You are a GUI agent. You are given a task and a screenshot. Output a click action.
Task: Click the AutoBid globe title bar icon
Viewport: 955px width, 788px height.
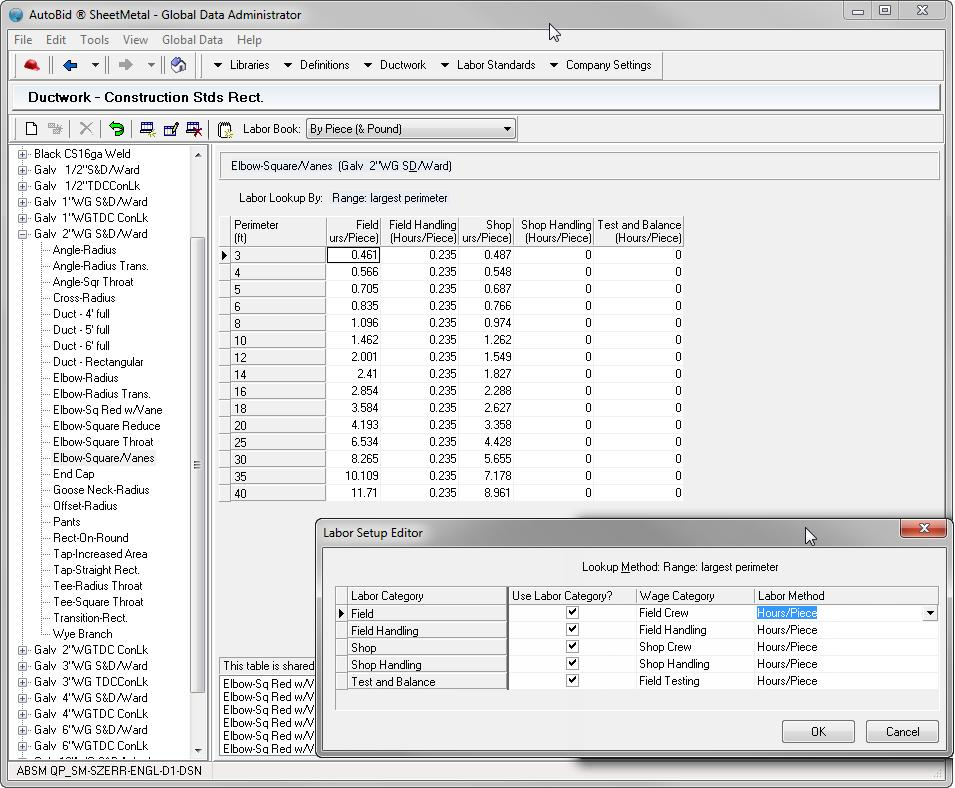(x=16, y=15)
